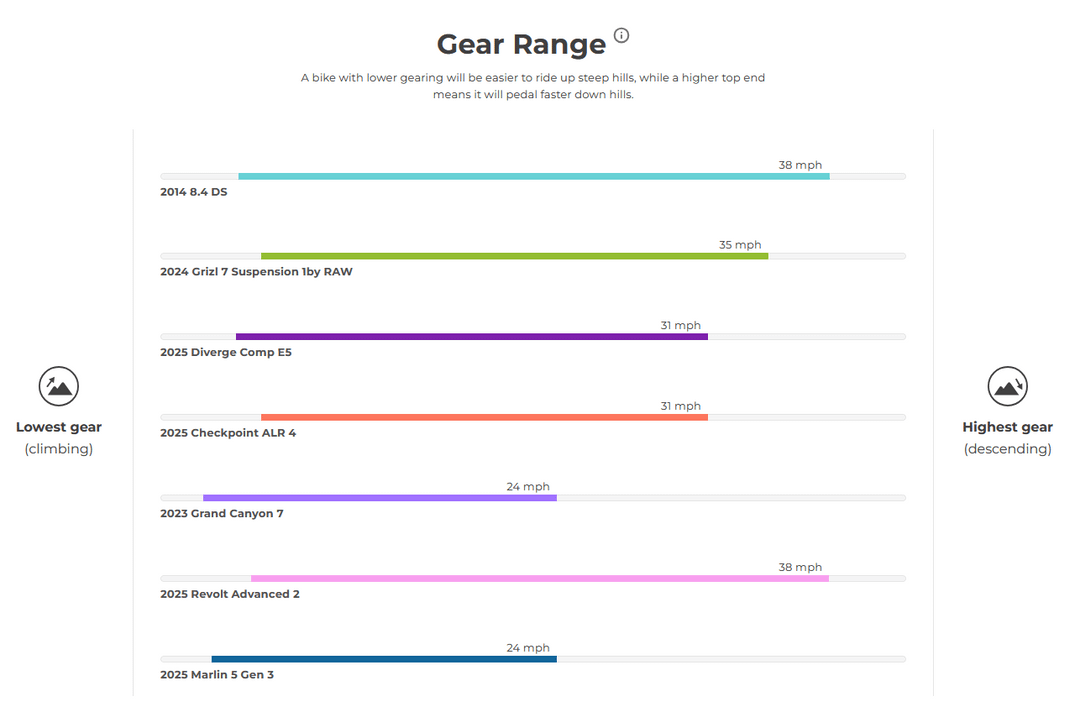Select the 2014 8.4 DS bike label
Image resolution: width=1080 pixels, height=707 pixels.
point(194,192)
